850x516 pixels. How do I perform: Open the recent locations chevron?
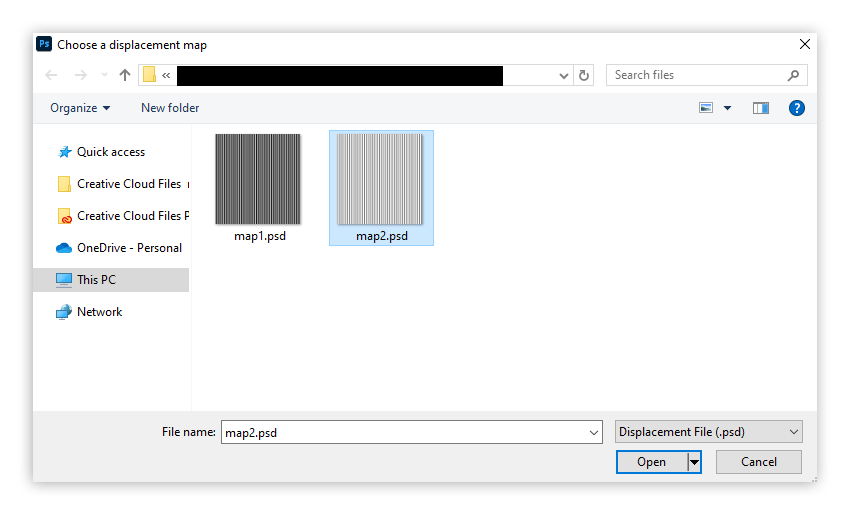tap(104, 75)
